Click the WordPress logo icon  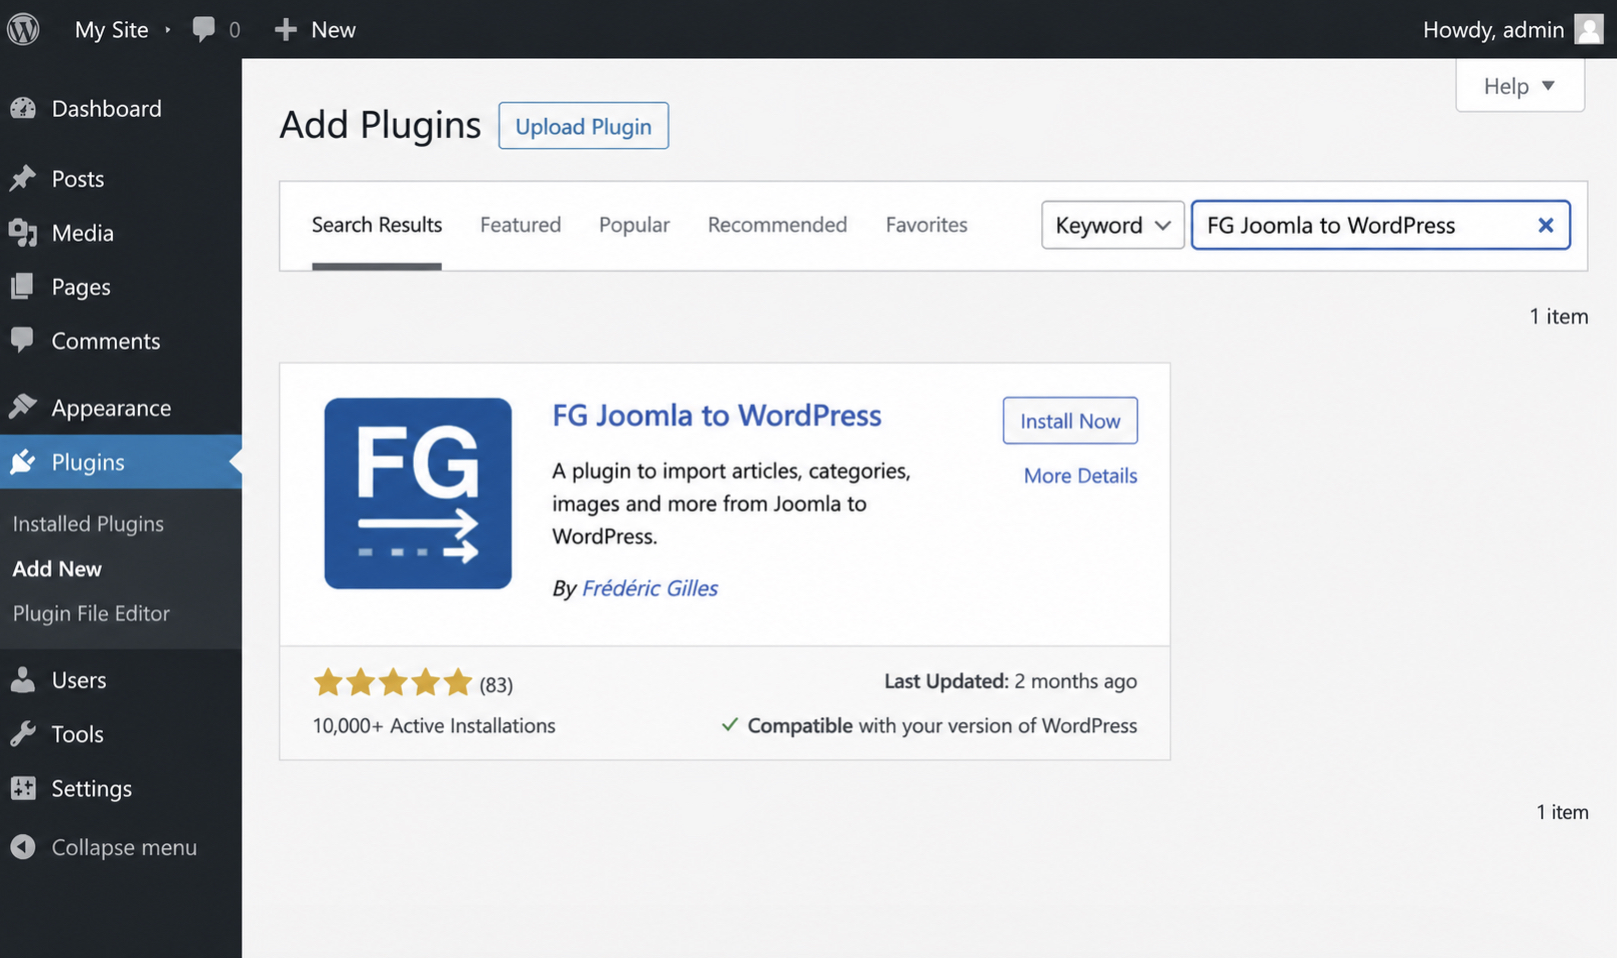(x=23, y=29)
